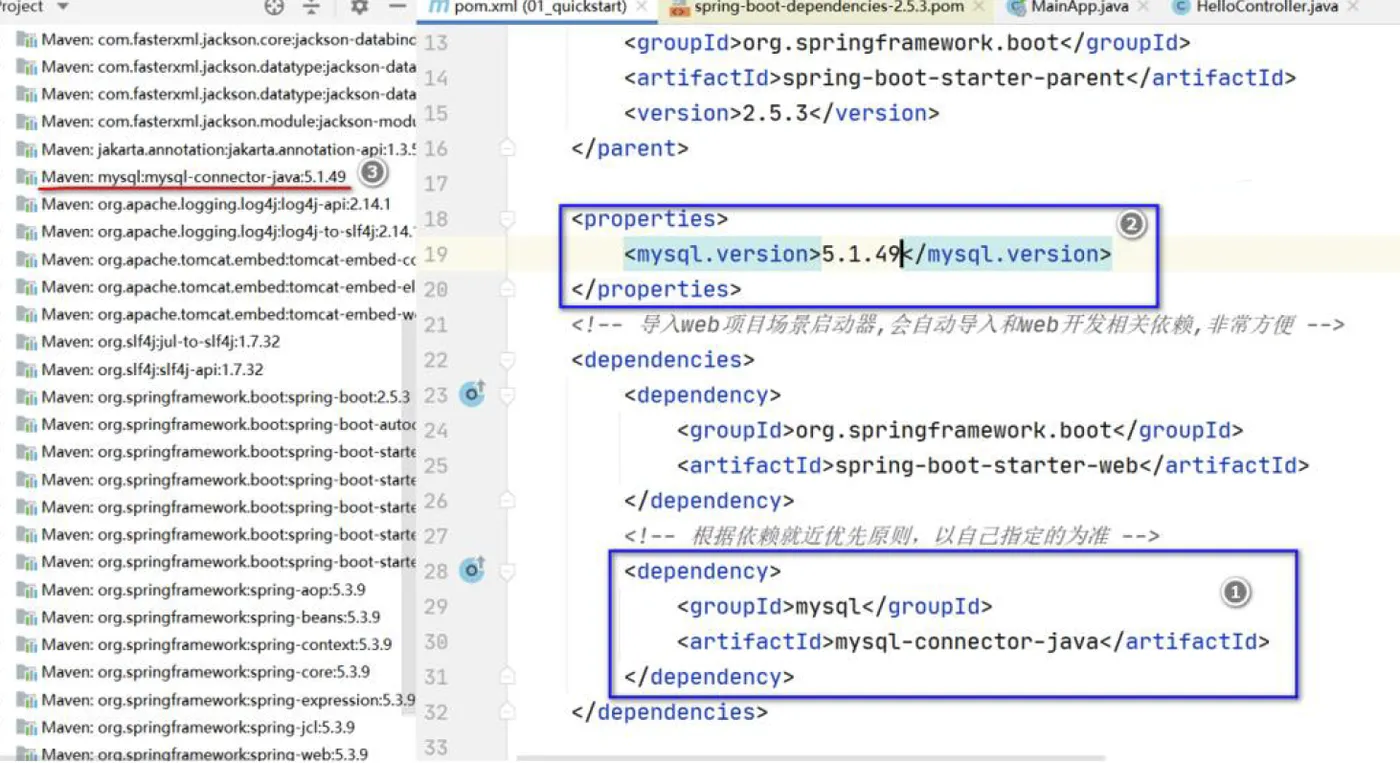
Task: Close the pom.xml (01_quickstart) tab
Action: (x=643, y=8)
